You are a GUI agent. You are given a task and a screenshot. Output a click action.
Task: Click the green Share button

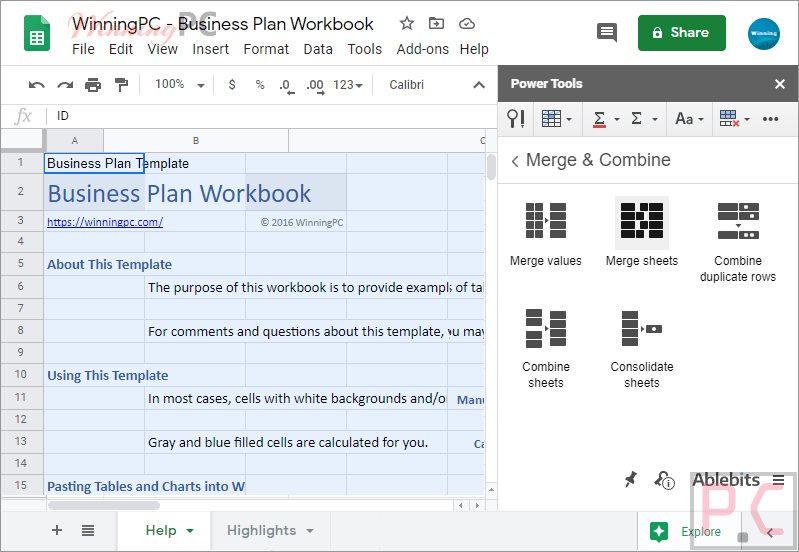681,33
